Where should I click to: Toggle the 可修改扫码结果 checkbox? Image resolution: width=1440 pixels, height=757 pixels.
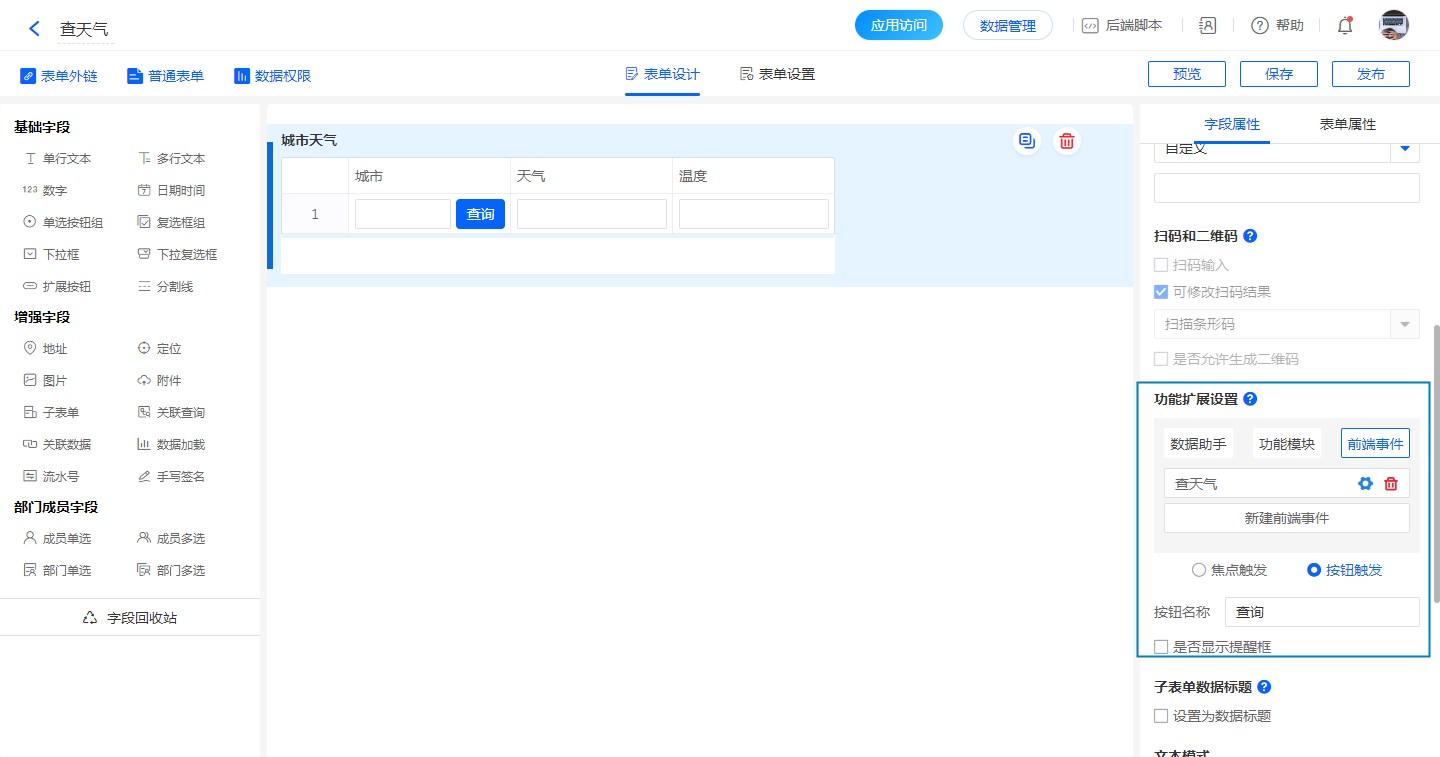pyautogui.click(x=1161, y=292)
